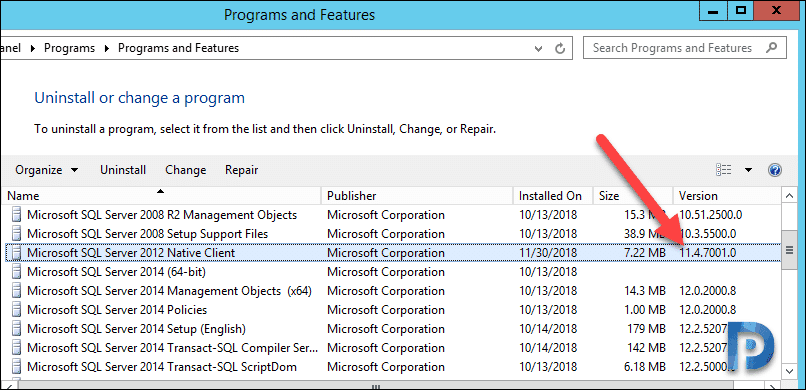Click Version cell of 2014 Policies row
Viewport: 806px width, 390px height.
tap(707, 310)
